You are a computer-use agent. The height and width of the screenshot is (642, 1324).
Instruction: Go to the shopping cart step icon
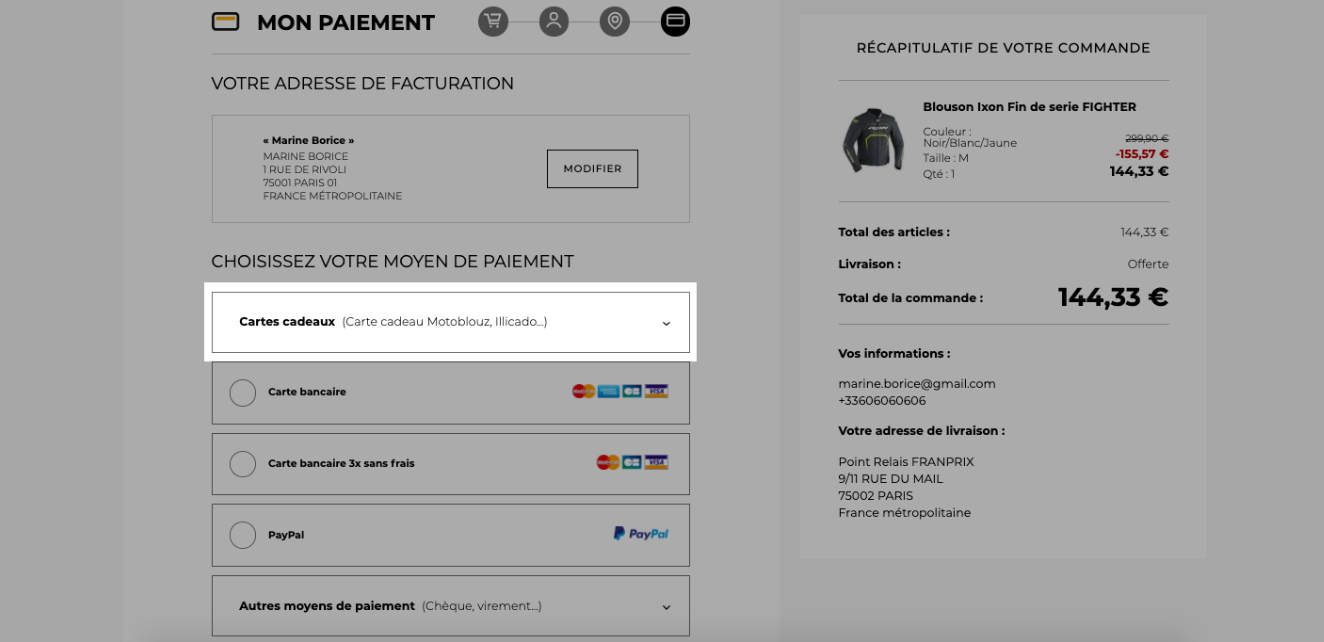(493, 21)
